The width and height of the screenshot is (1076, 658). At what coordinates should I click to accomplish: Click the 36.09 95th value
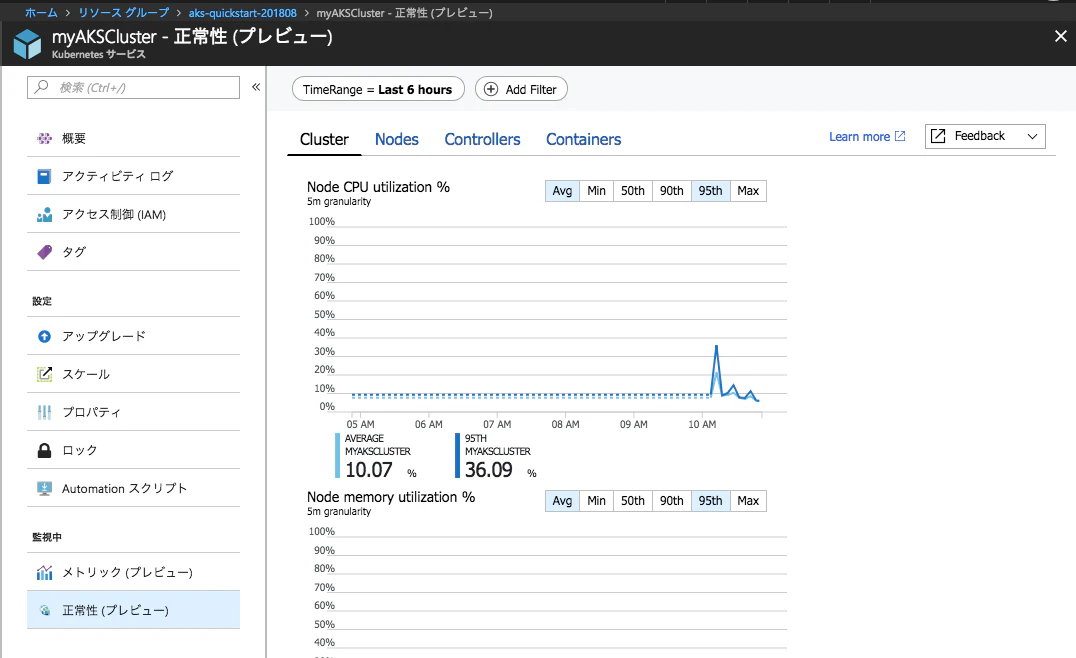(x=489, y=470)
